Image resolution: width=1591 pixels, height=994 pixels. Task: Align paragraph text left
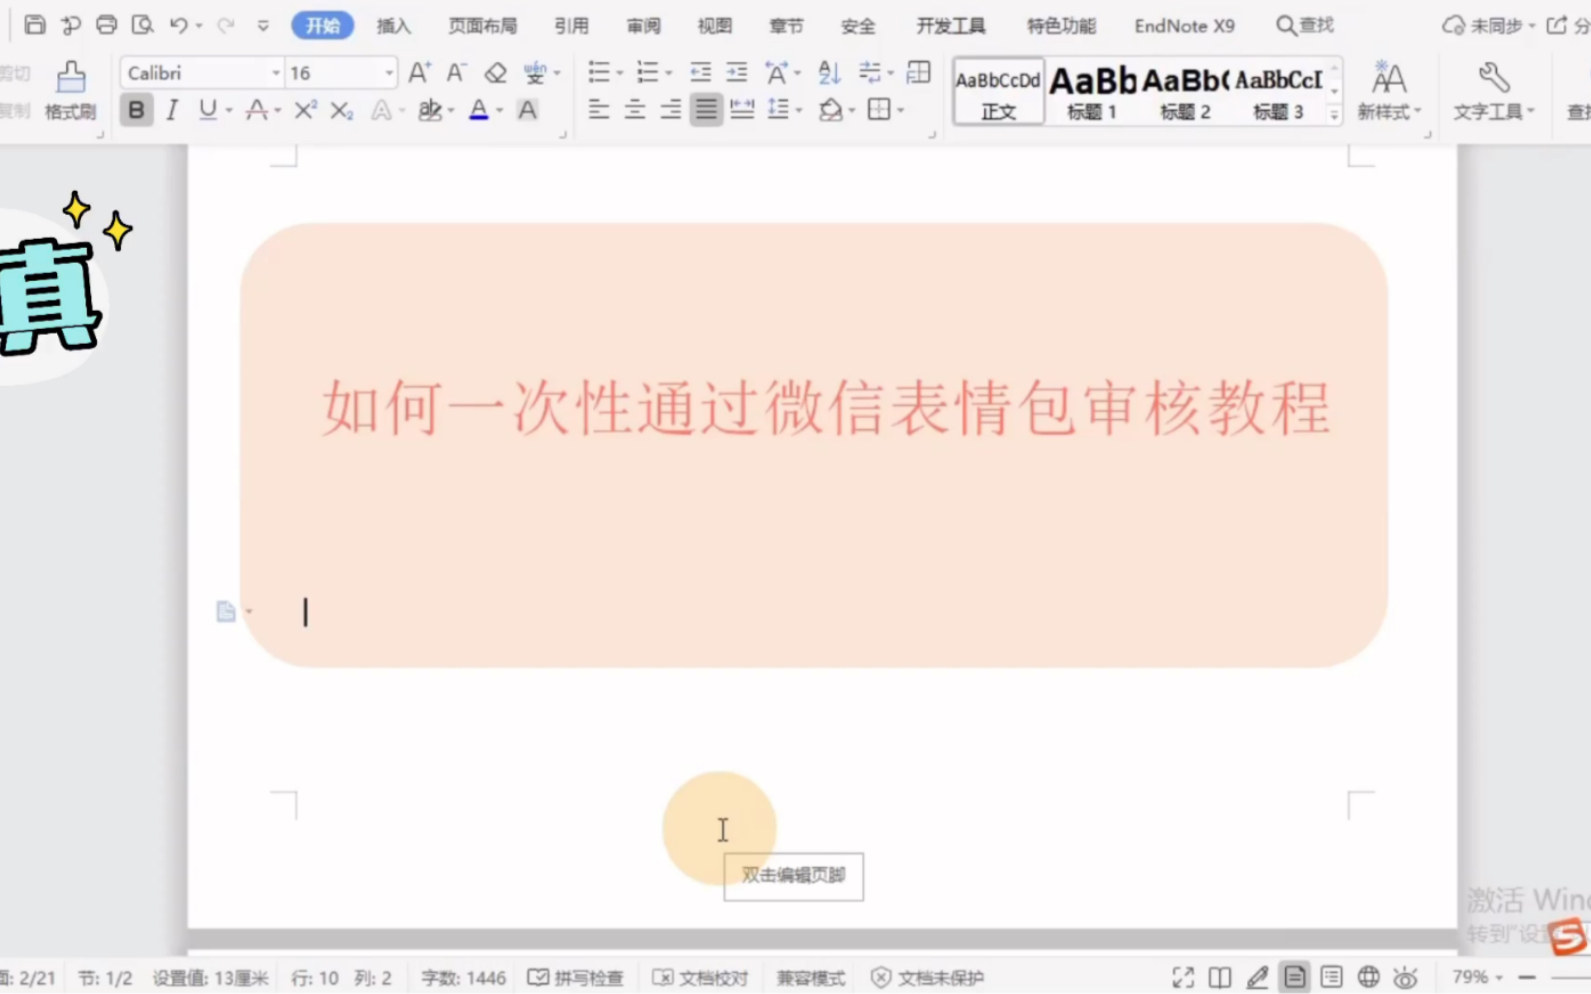599,110
